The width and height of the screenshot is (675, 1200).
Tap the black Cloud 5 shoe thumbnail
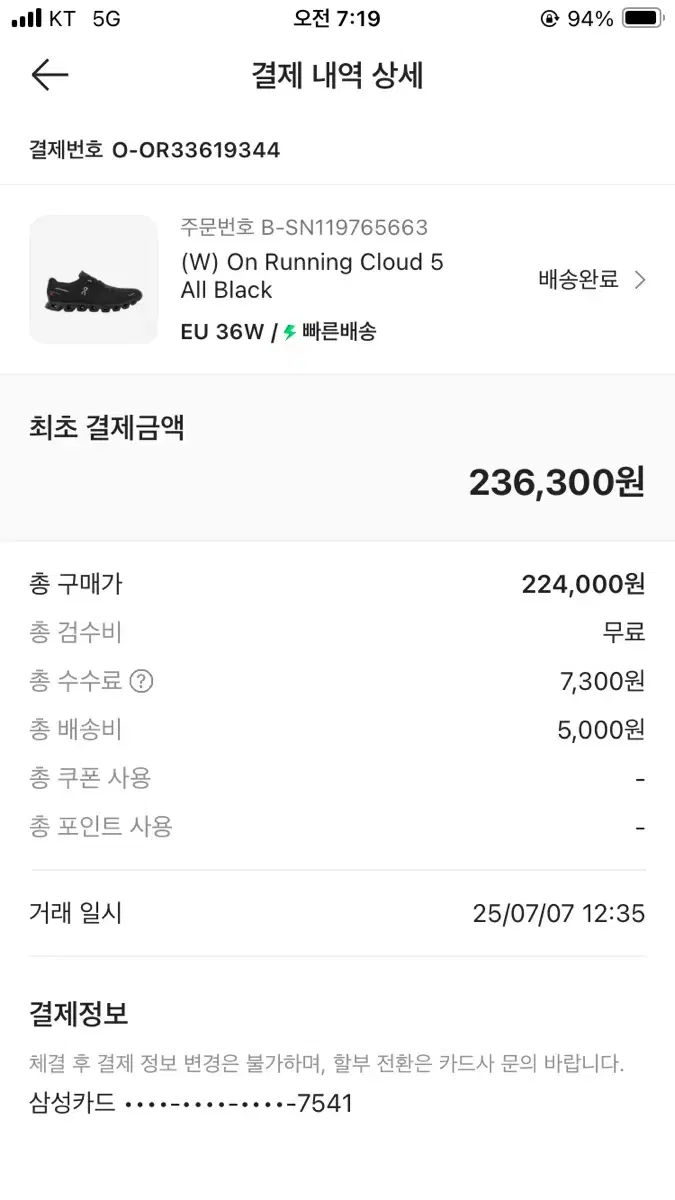point(94,280)
